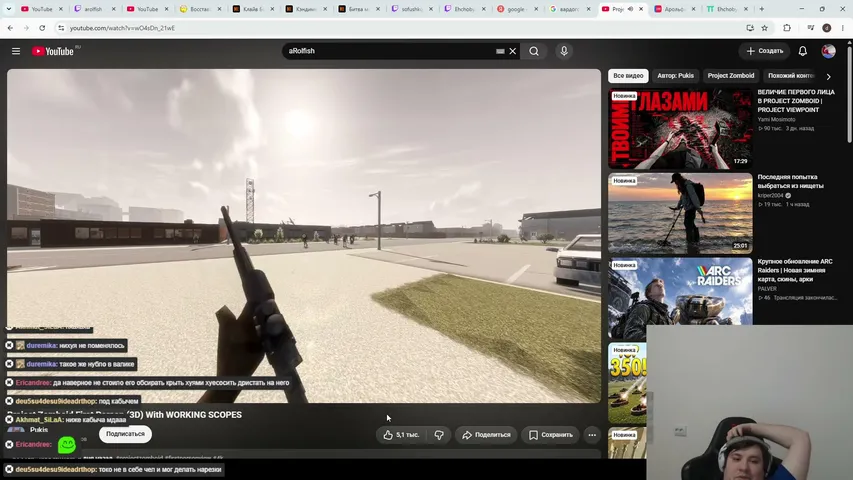The width and height of the screenshot is (853, 480).
Task: Open YouTube account avatar menu
Action: [x=828, y=51]
